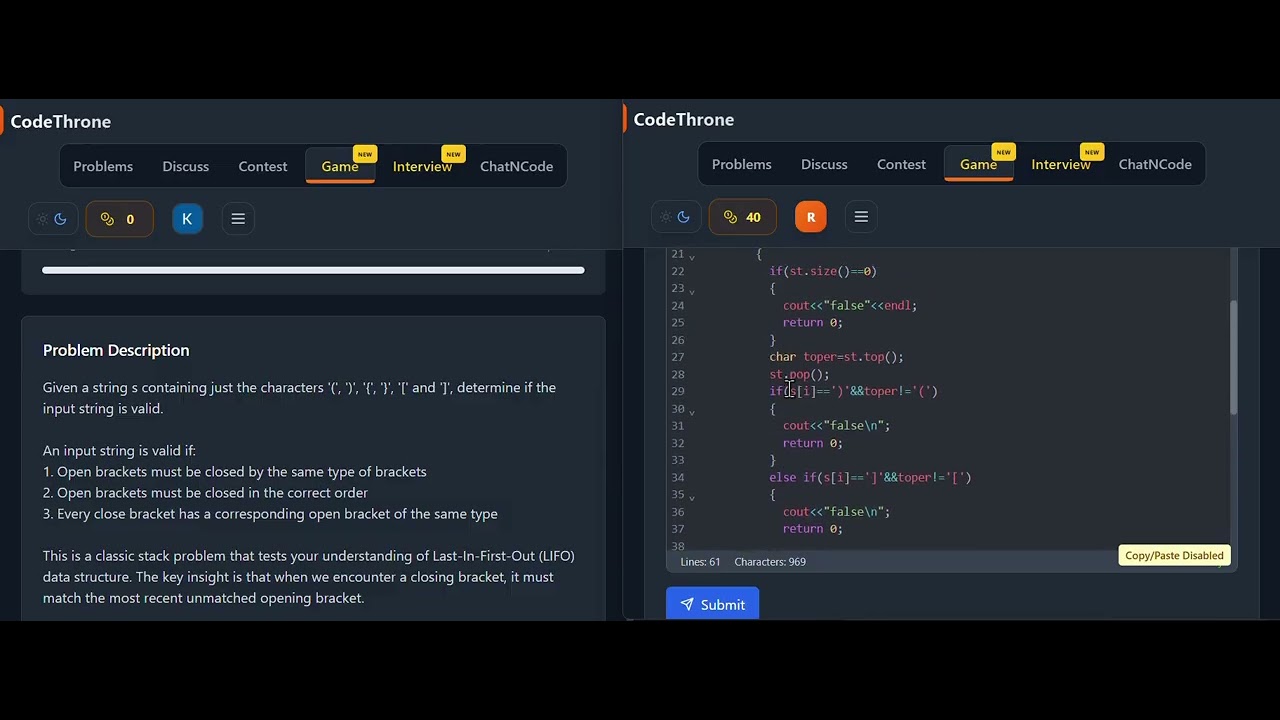Click 'return 0;' on line 25
The height and width of the screenshot is (720, 1280).
[x=813, y=322]
